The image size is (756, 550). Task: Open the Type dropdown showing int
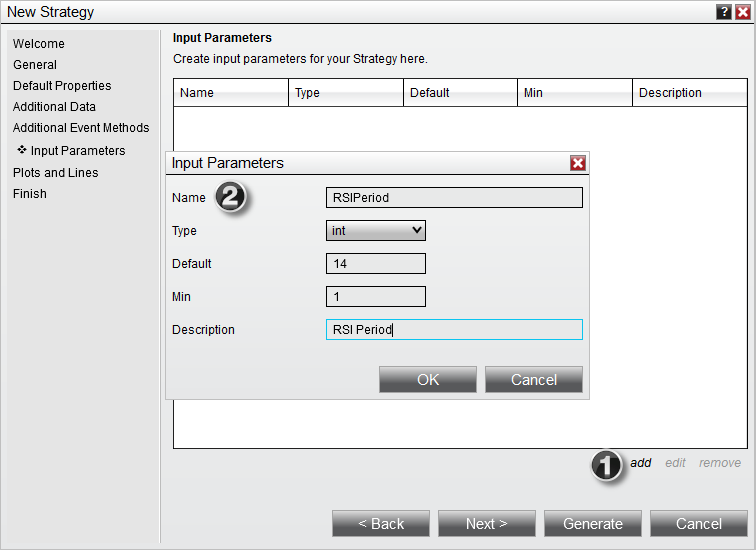tap(376, 230)
